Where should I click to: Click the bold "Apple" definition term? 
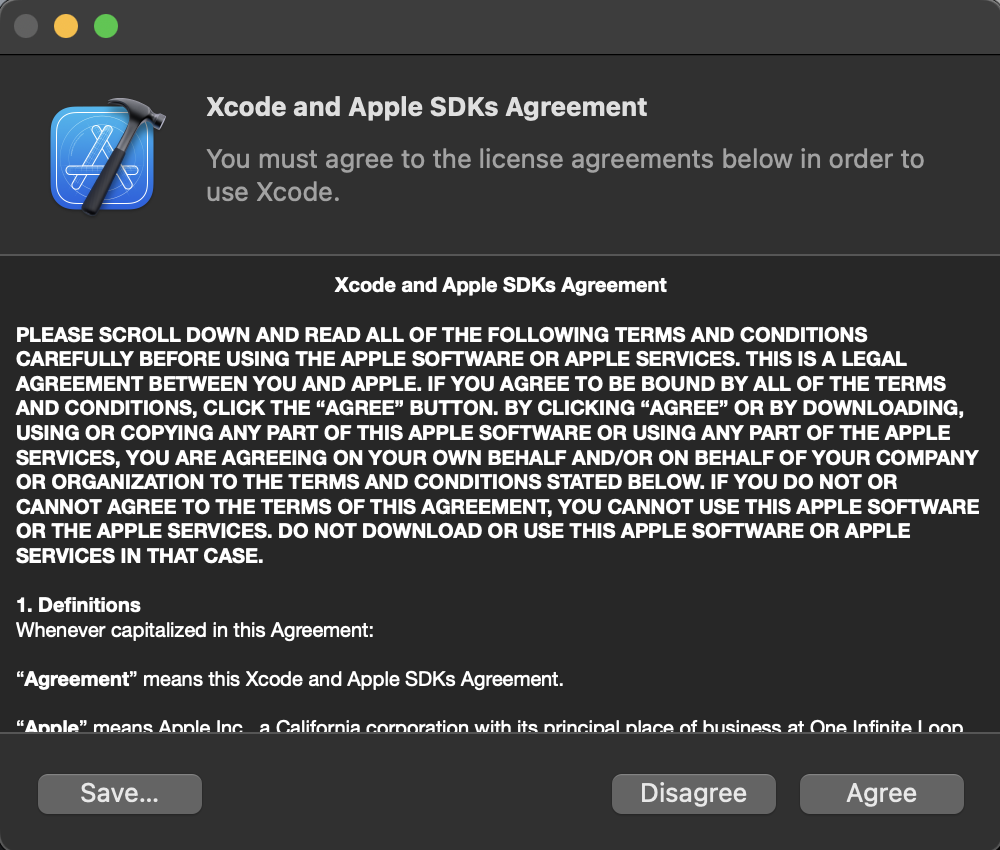pos(50,727)
